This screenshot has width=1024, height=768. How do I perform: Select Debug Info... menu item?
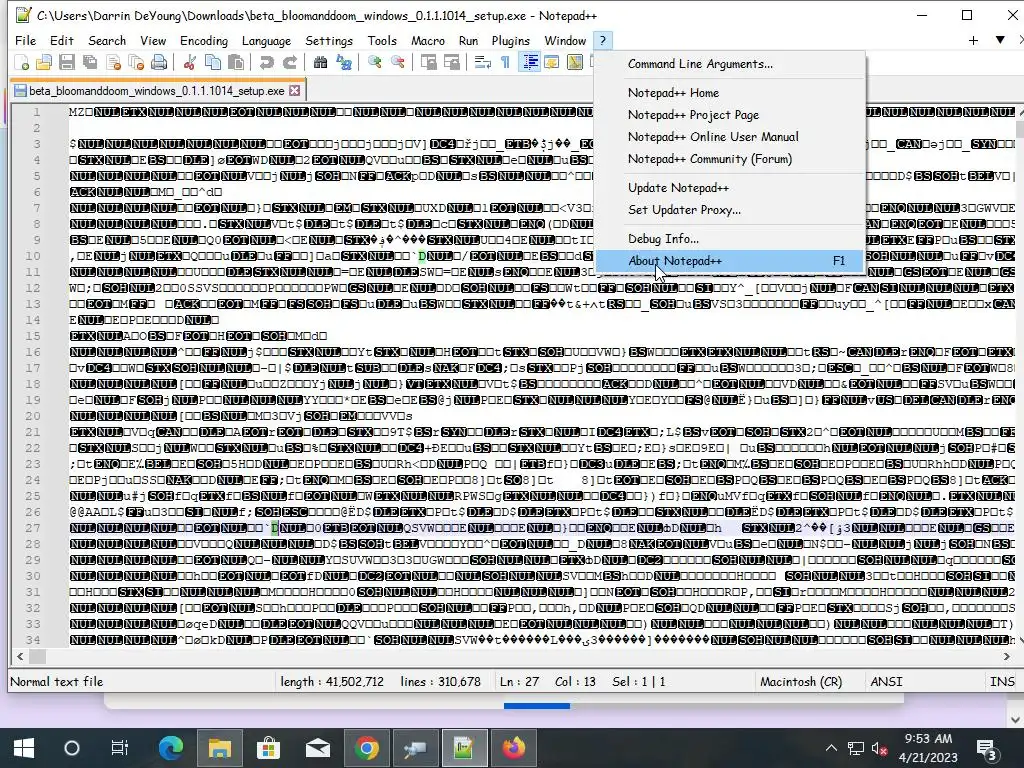point(730,239)
